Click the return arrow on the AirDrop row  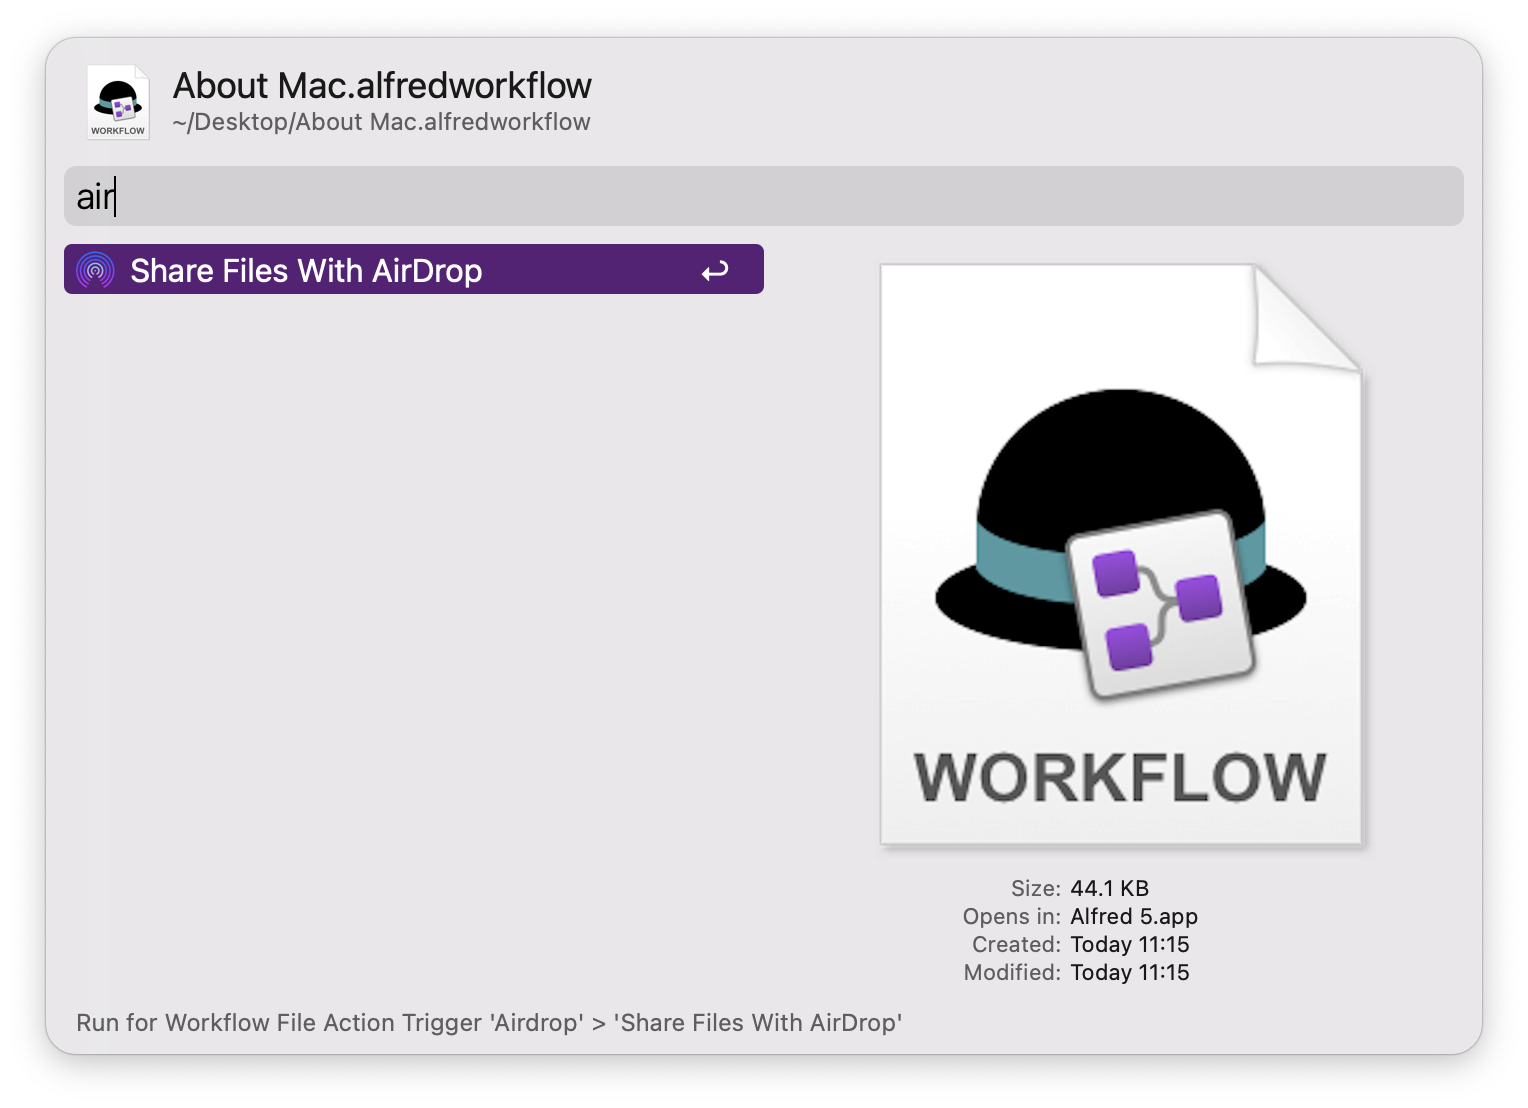point(715,271)
